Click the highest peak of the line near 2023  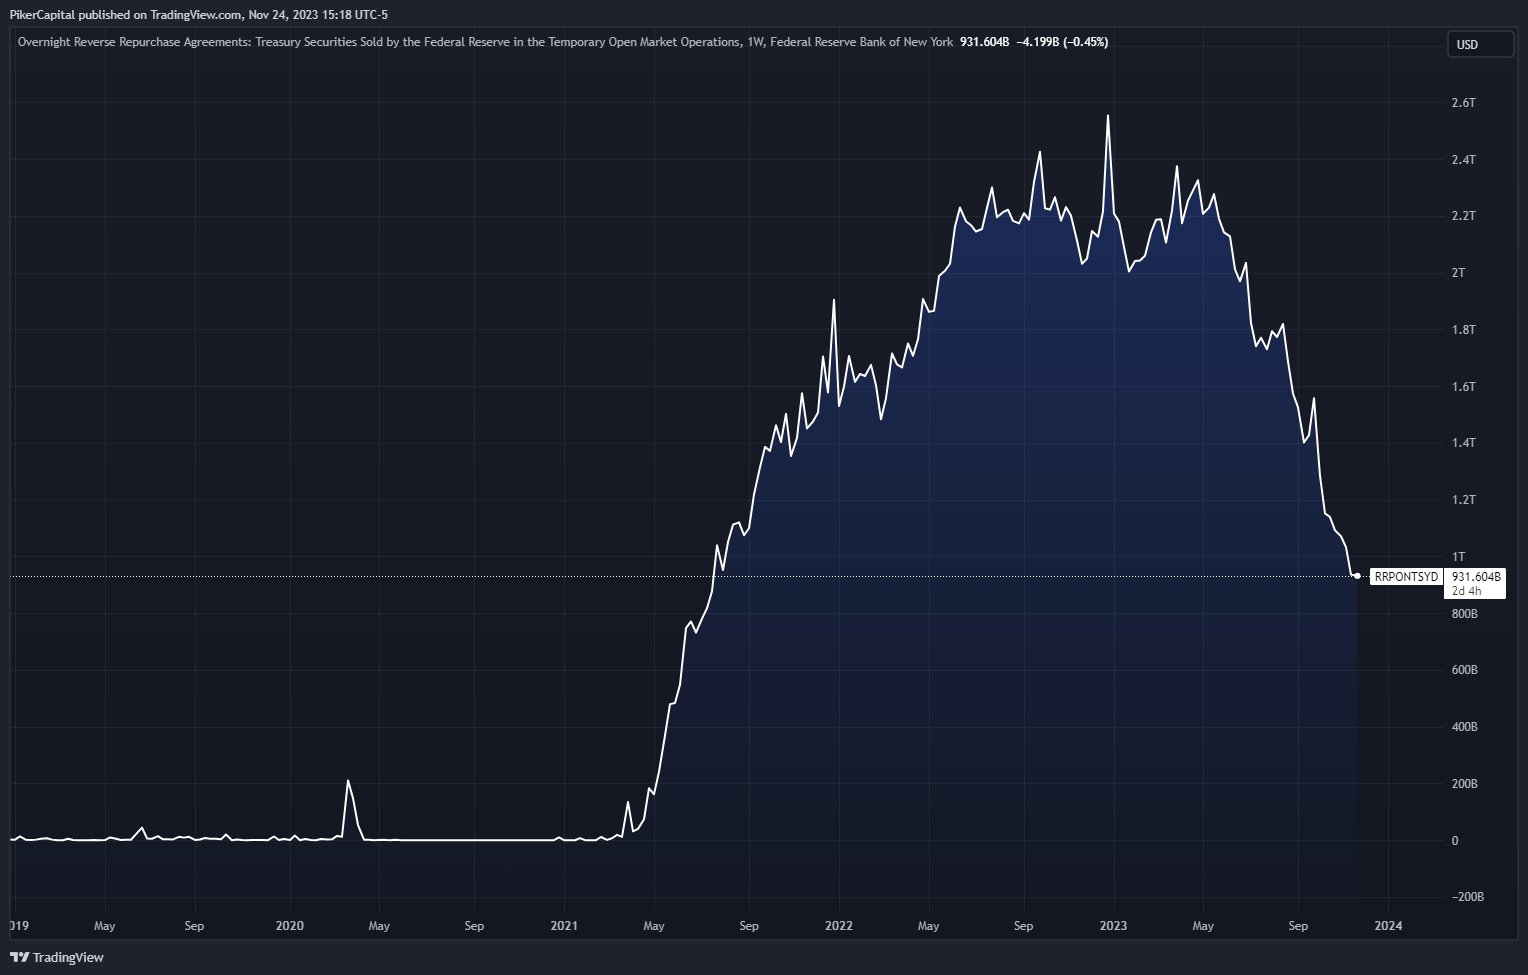point(1107,116)
